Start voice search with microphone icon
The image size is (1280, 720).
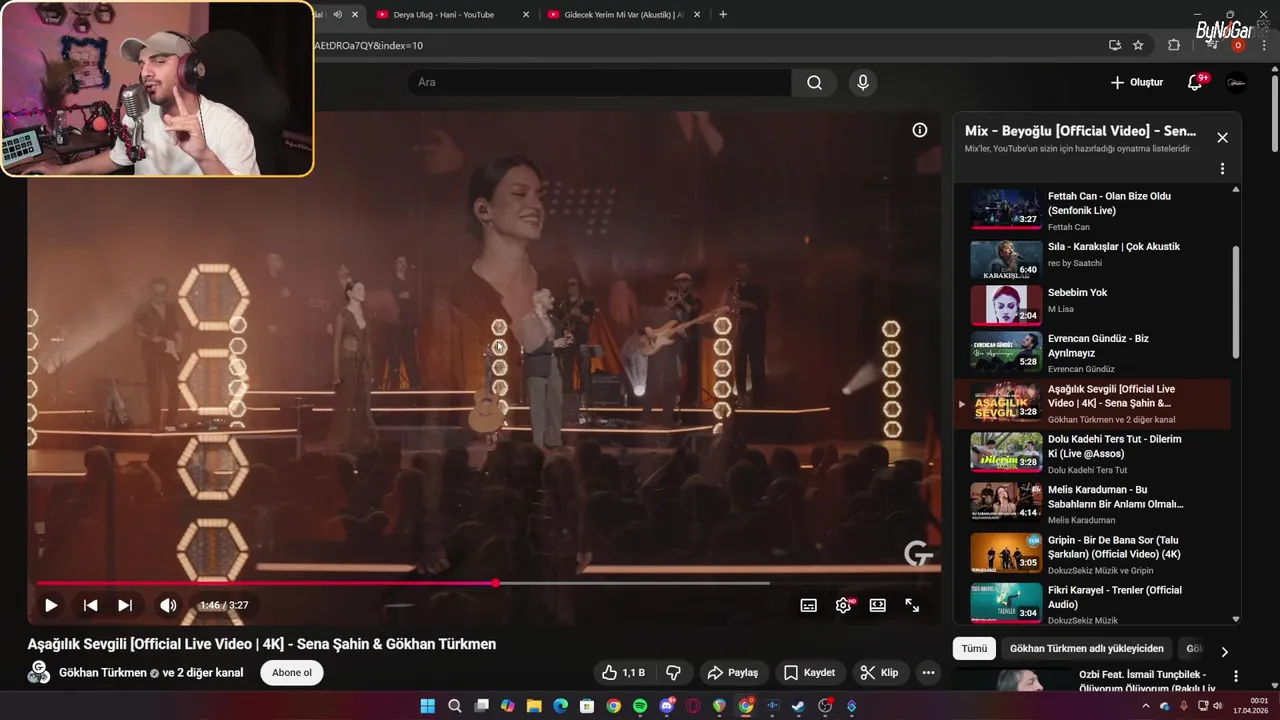[863, 82]
